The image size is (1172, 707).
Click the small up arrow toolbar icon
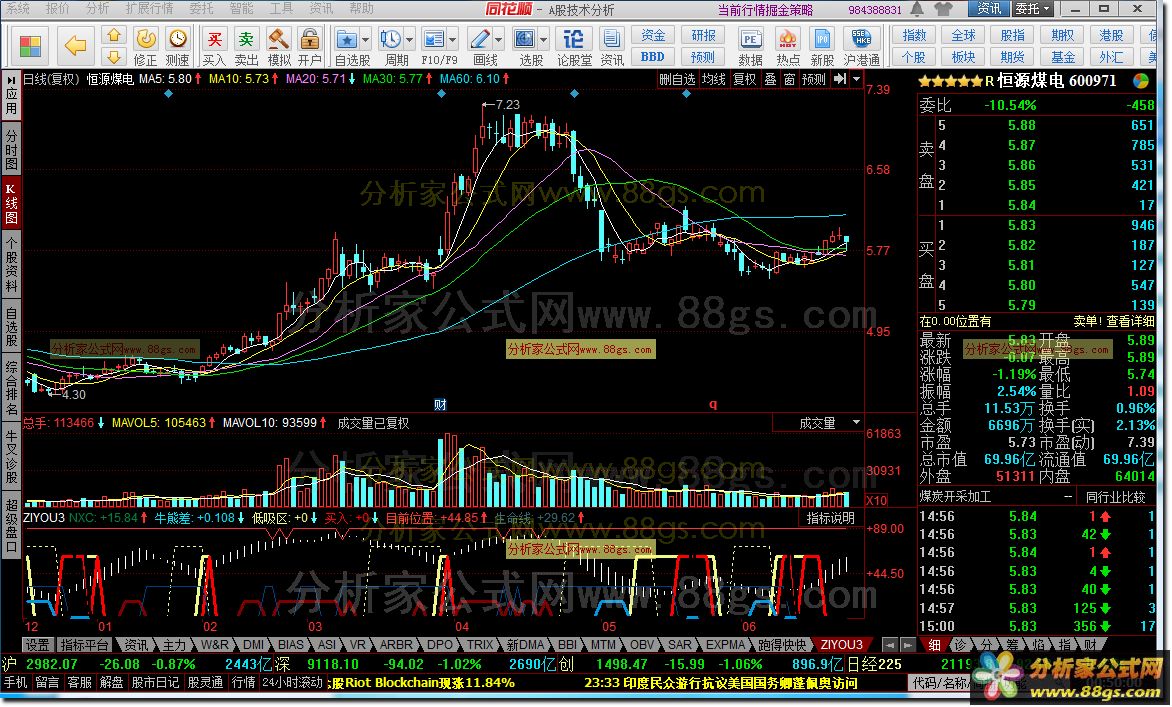coord(114,35)
